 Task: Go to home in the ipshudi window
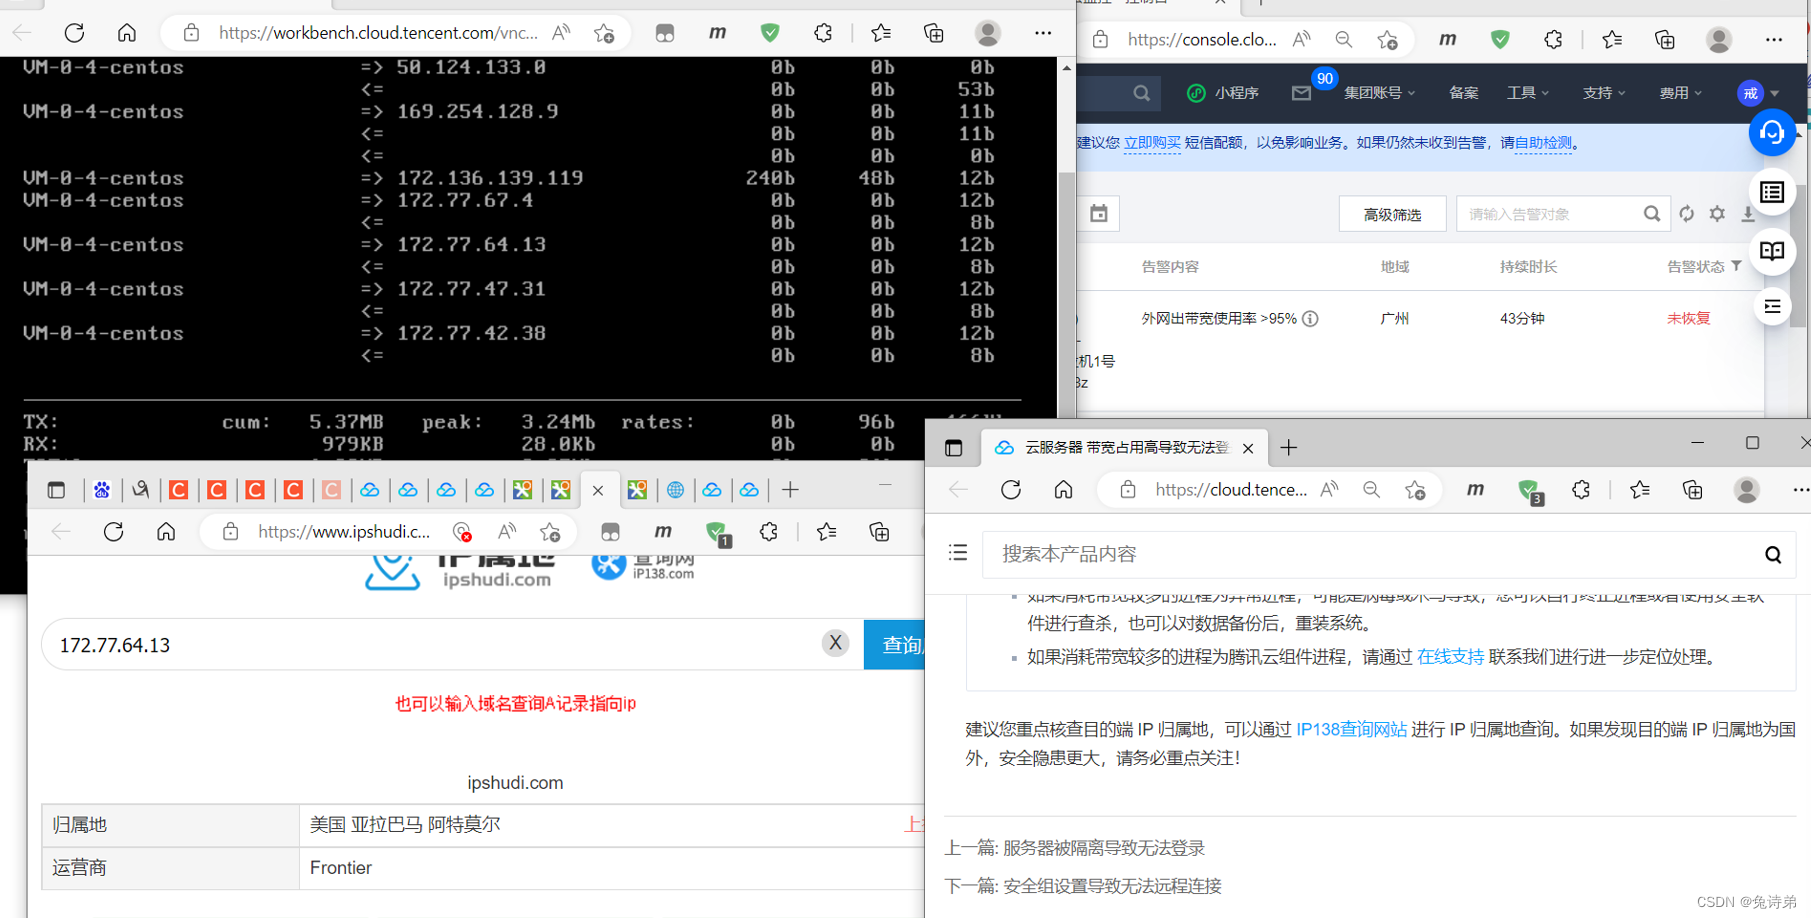[166, 532]
